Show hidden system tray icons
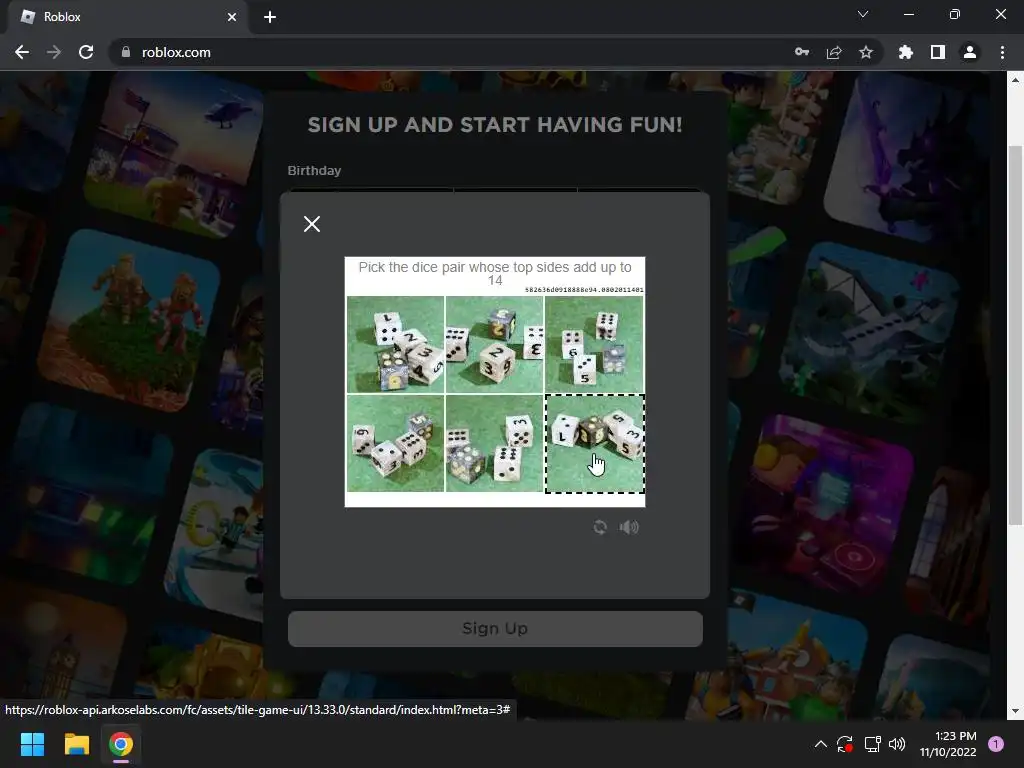The height and width of the screenshot is (768, 1024). (821, 744)
